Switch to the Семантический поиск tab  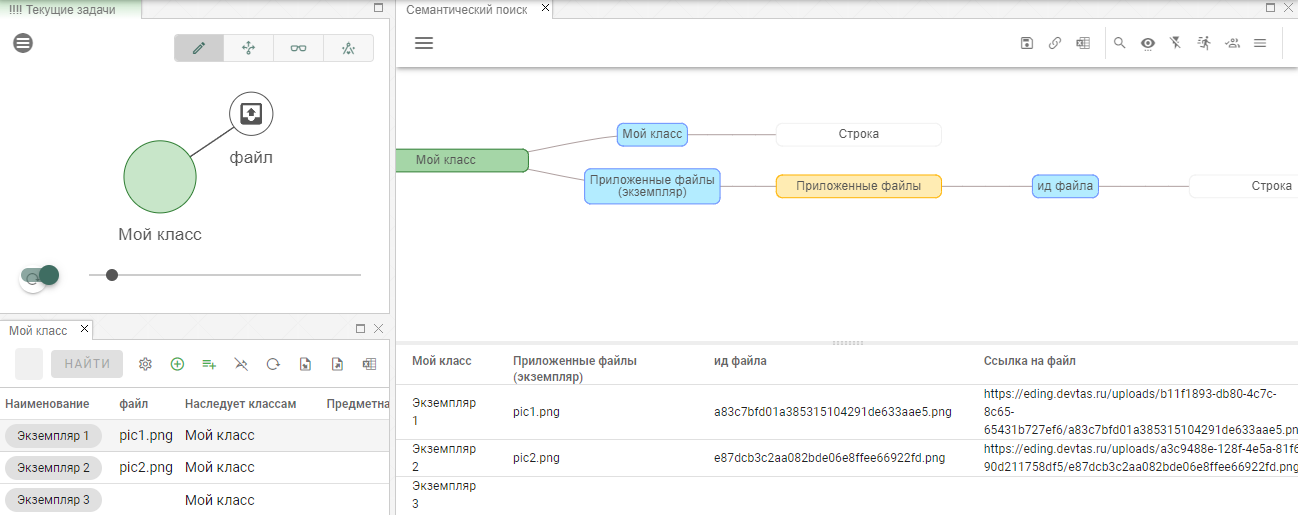pos(466,9)
